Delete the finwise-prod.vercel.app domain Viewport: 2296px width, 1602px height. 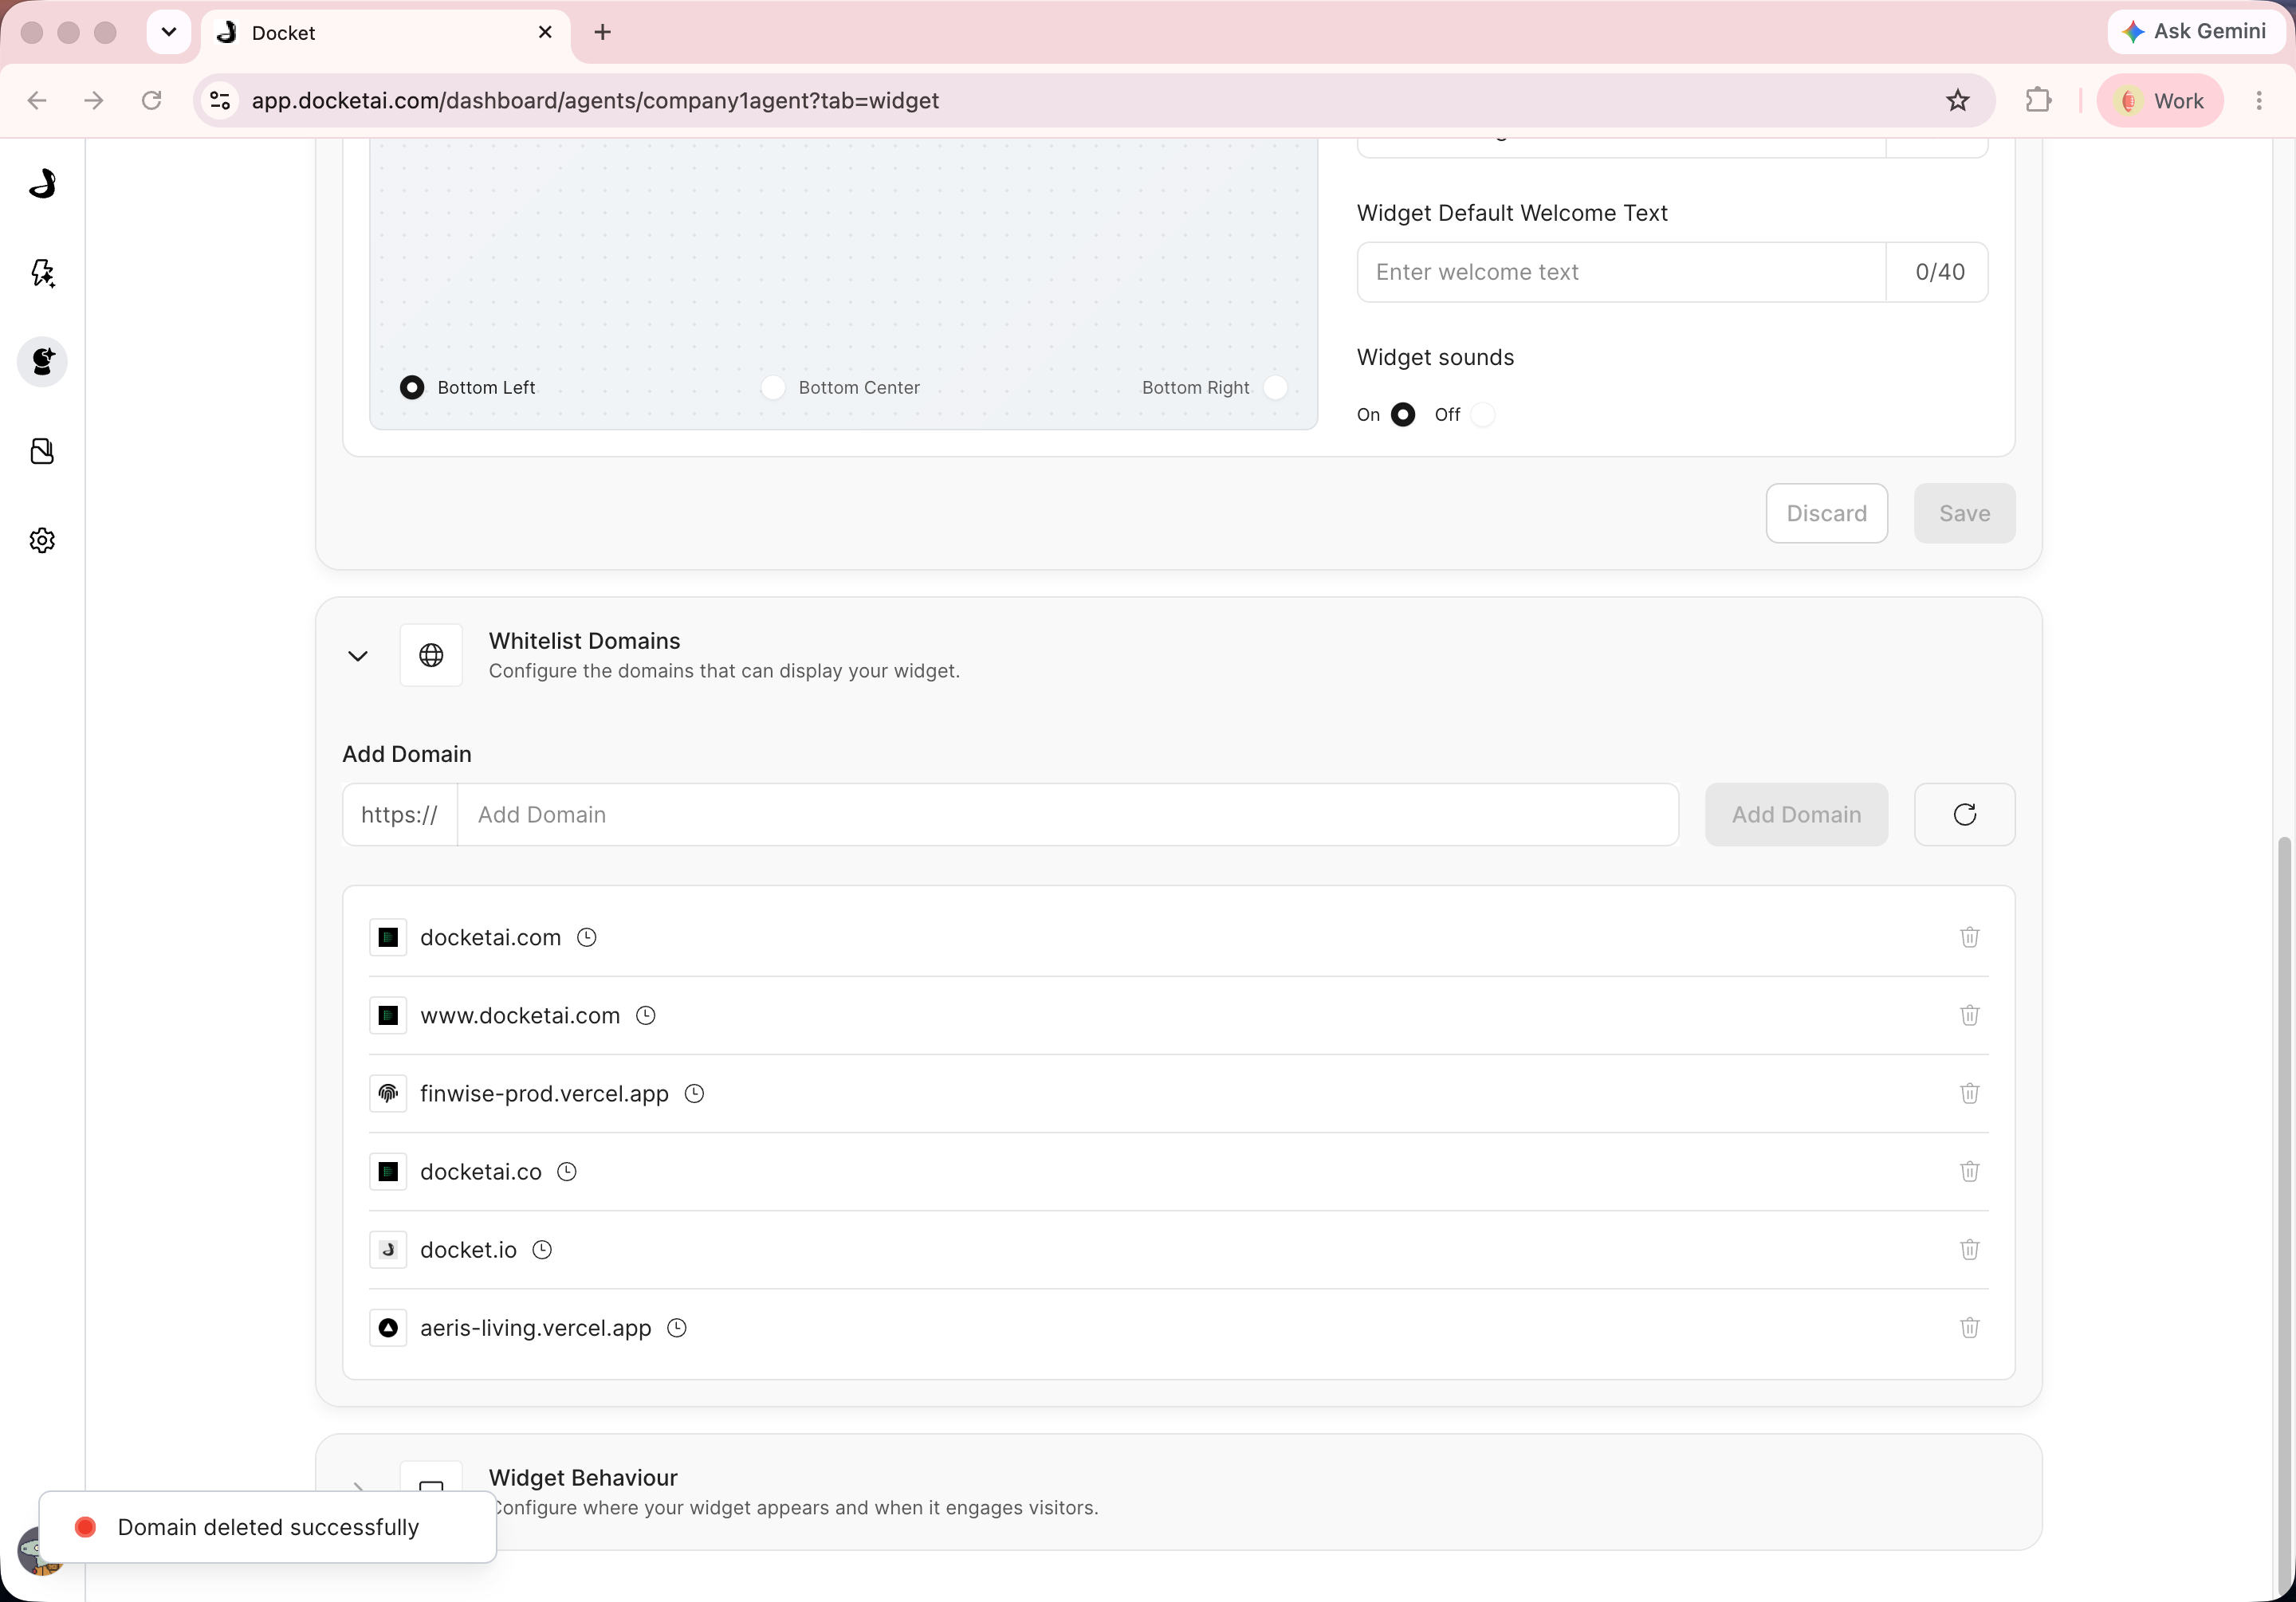(1969, 1093)
